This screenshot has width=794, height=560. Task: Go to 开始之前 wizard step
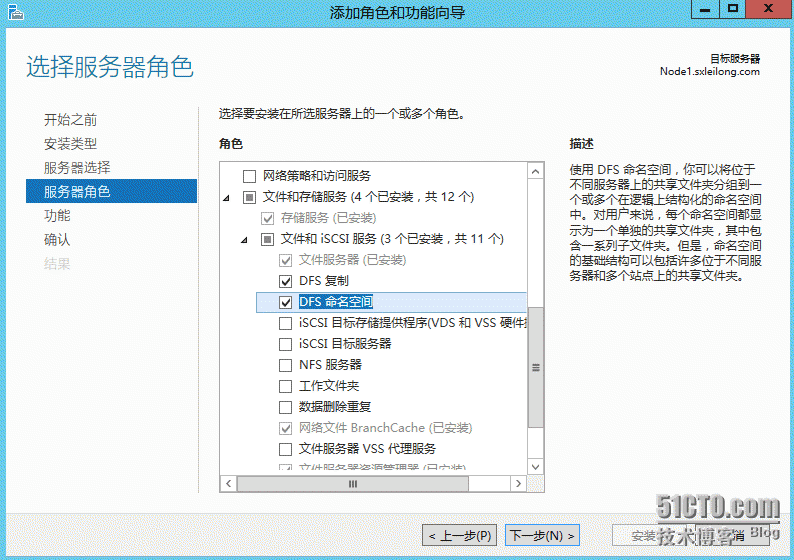pyautogui.click(x=70, y=120)
